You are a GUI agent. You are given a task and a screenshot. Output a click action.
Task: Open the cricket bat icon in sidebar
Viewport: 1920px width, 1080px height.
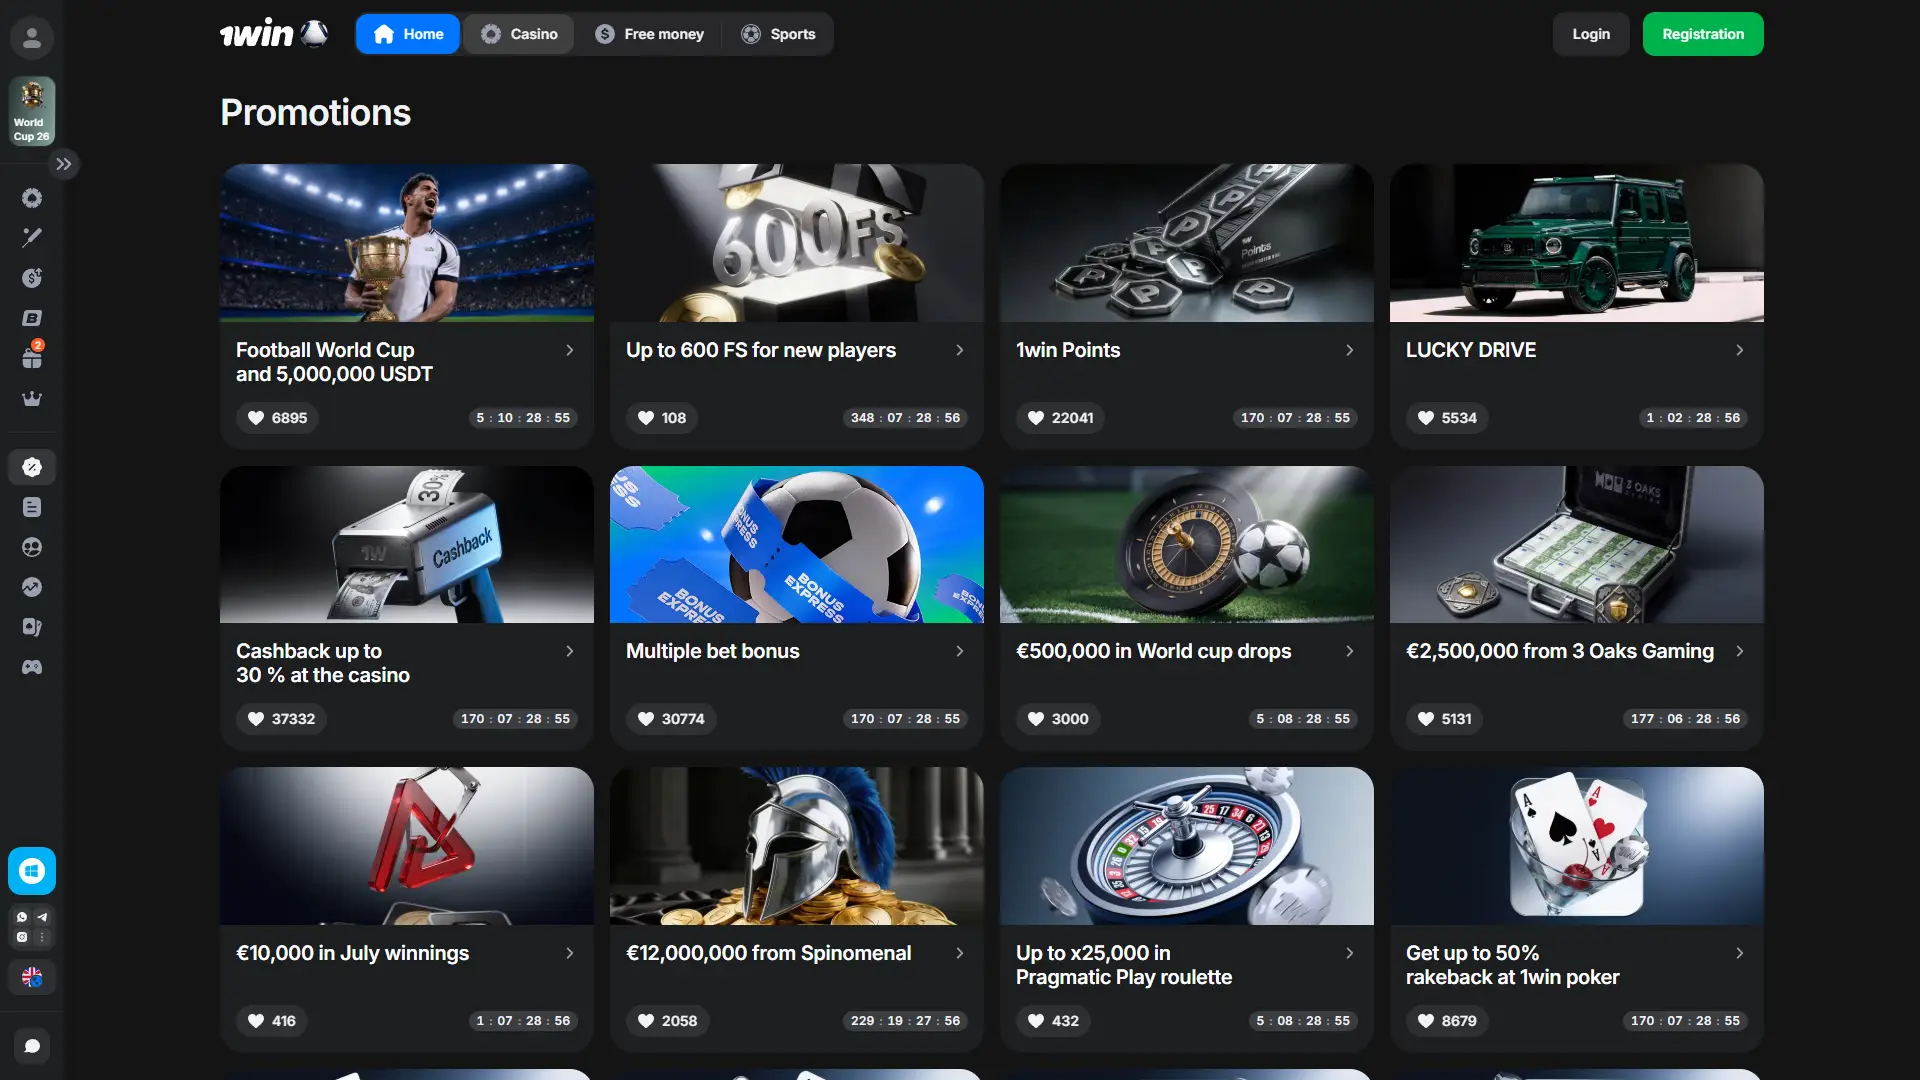32,237
